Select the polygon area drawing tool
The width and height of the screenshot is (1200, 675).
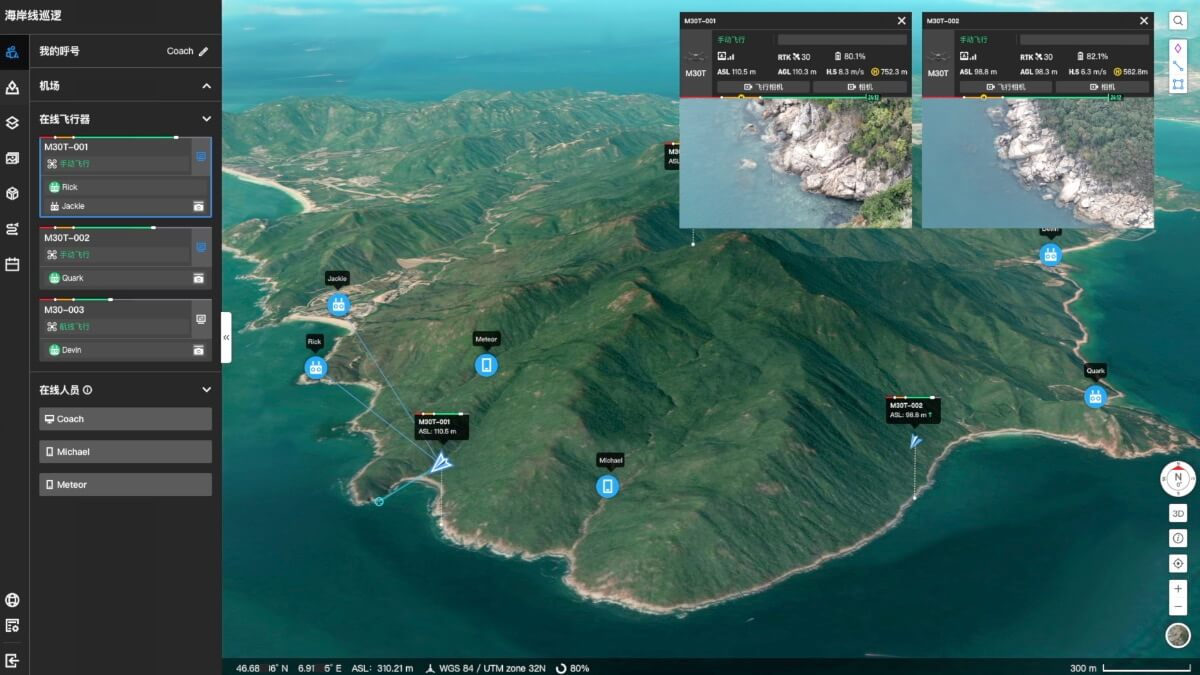click(1178, 83)
